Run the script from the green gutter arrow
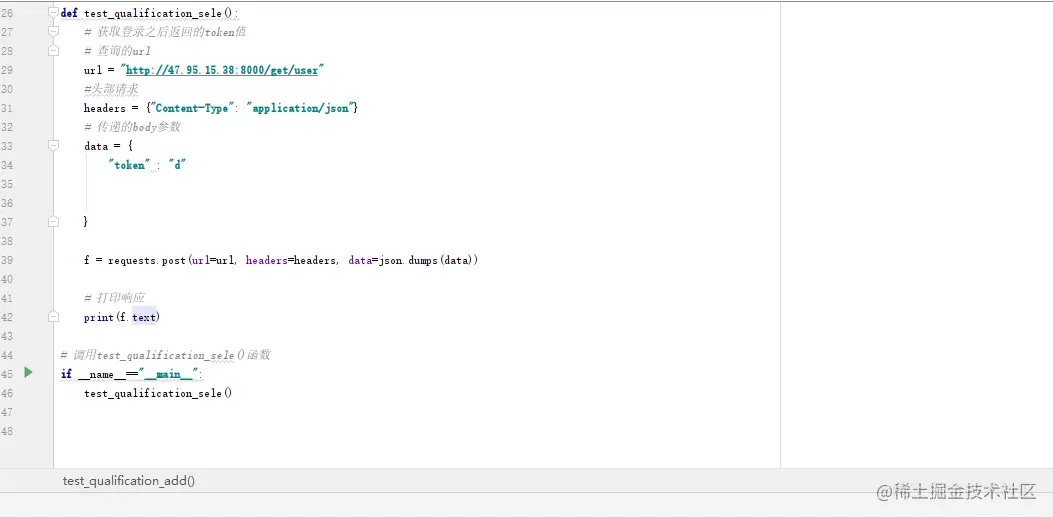The height and width of the screenshot is (518, 1053). click(x=28, y=372)
